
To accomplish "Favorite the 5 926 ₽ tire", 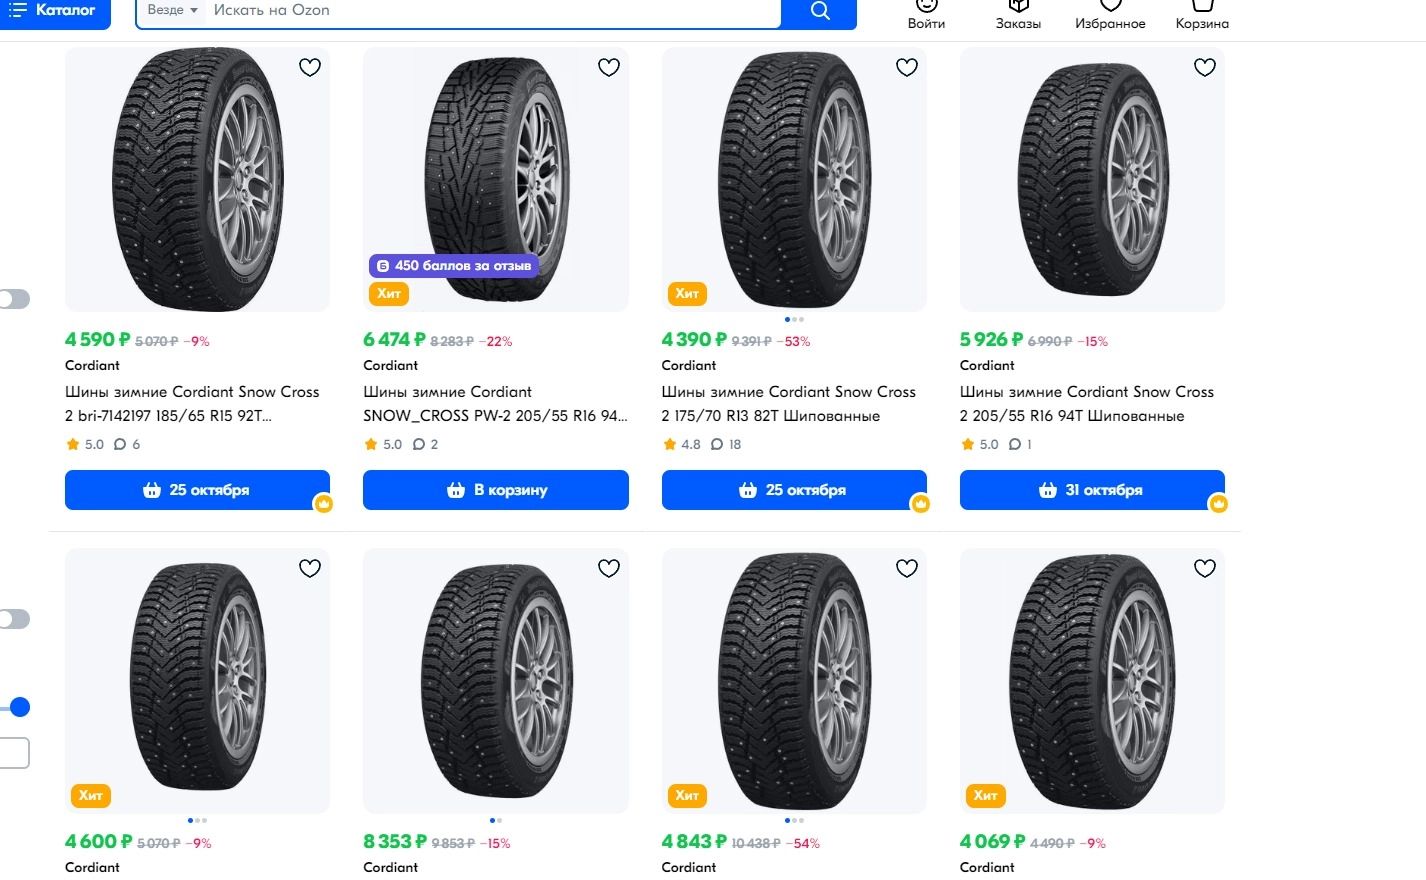I will [x=1204, y=67].
